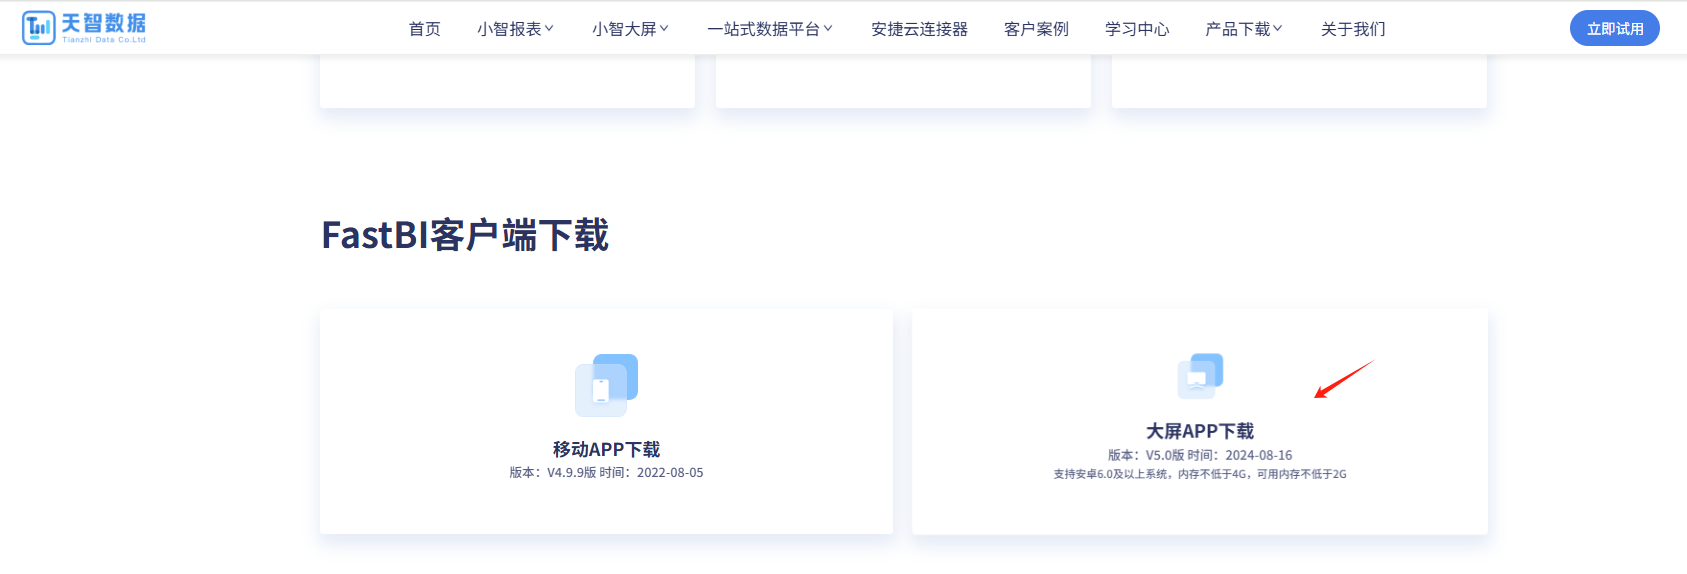The image size is (1687, 574).
Task: Open the 一站式数据平台 menu item
Action: tap(763, 29)
